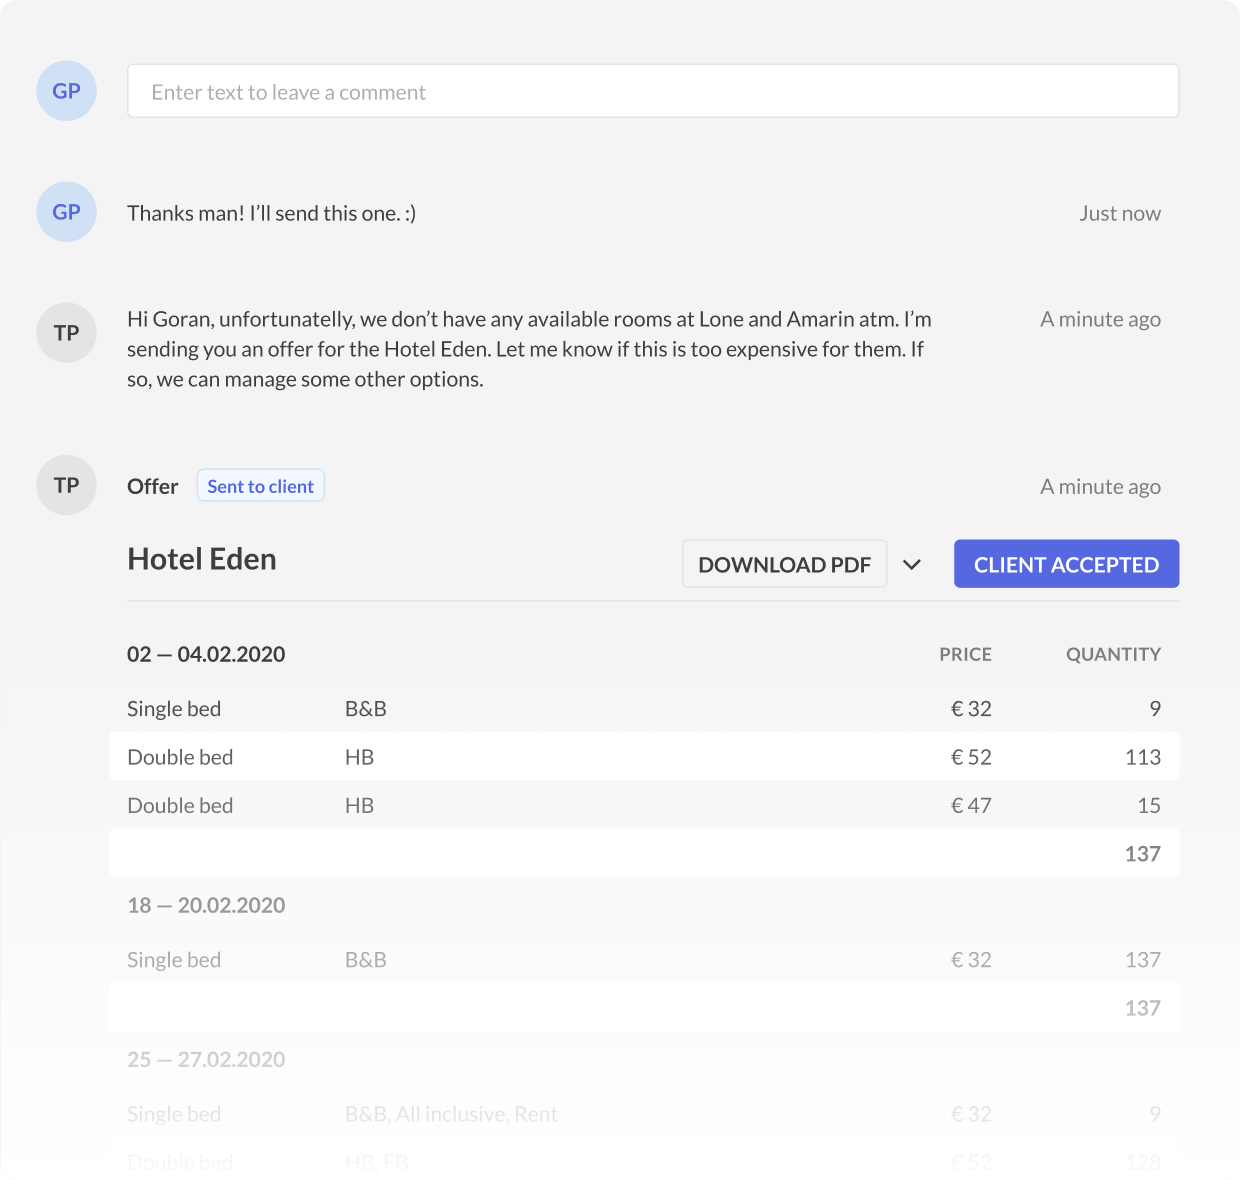The width and height of the screenshot is (1240, 1180).
Task: Select the Single bed B&B row with quantity 9
Action: tap(643, 709)
